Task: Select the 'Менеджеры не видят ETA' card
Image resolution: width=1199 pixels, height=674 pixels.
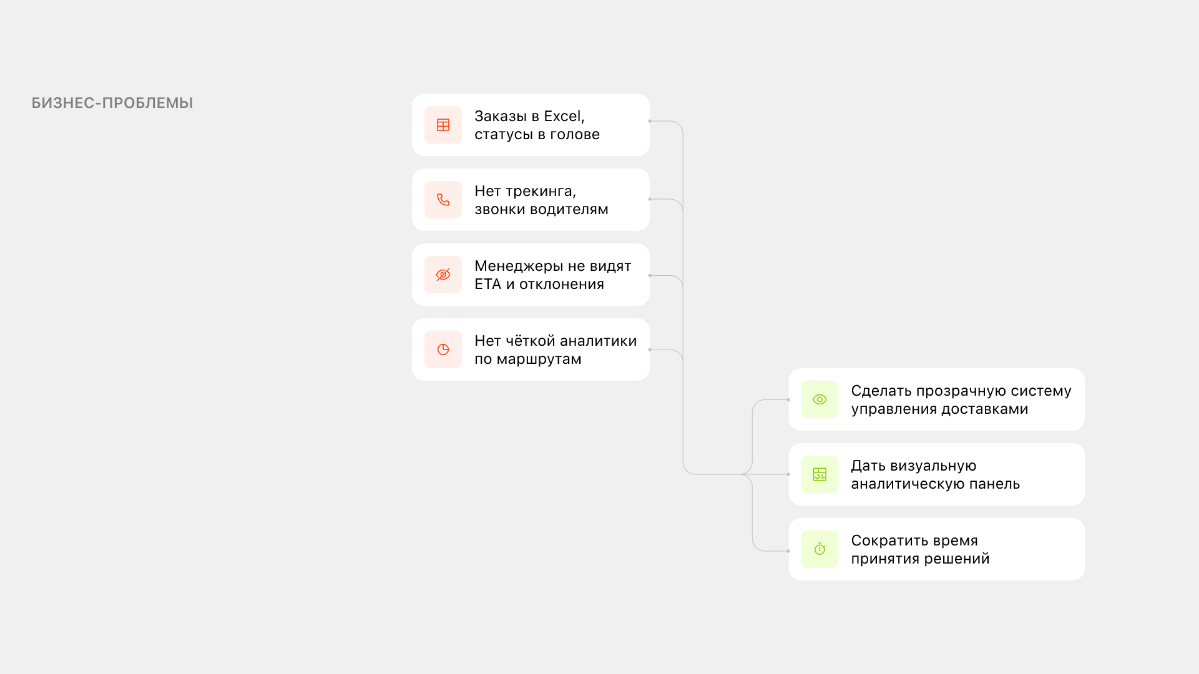Action: 531,275
